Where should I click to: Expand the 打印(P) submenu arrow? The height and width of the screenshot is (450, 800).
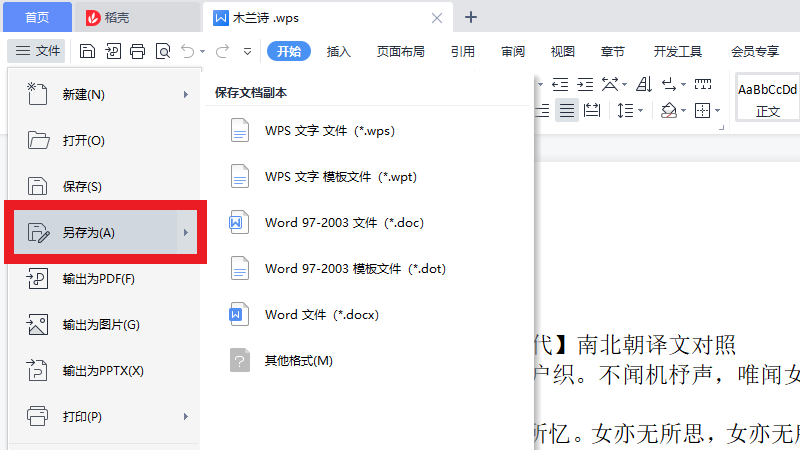click(x=186, y=416)
